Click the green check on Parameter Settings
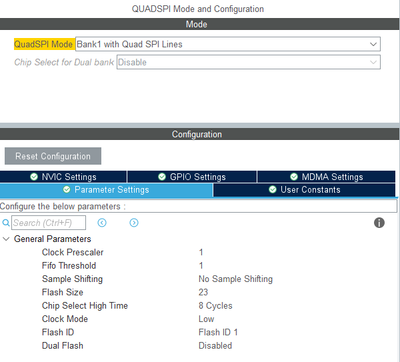The image size is (400, 362). click(67, 190)
